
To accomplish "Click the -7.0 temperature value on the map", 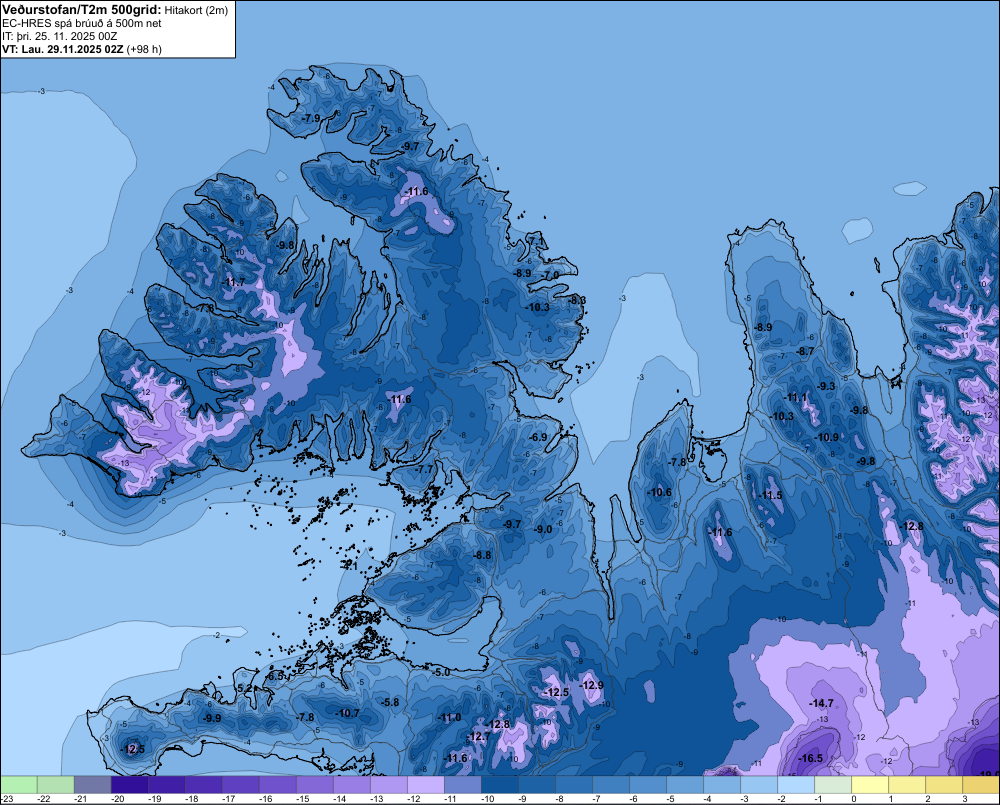I will pos(550,275).
